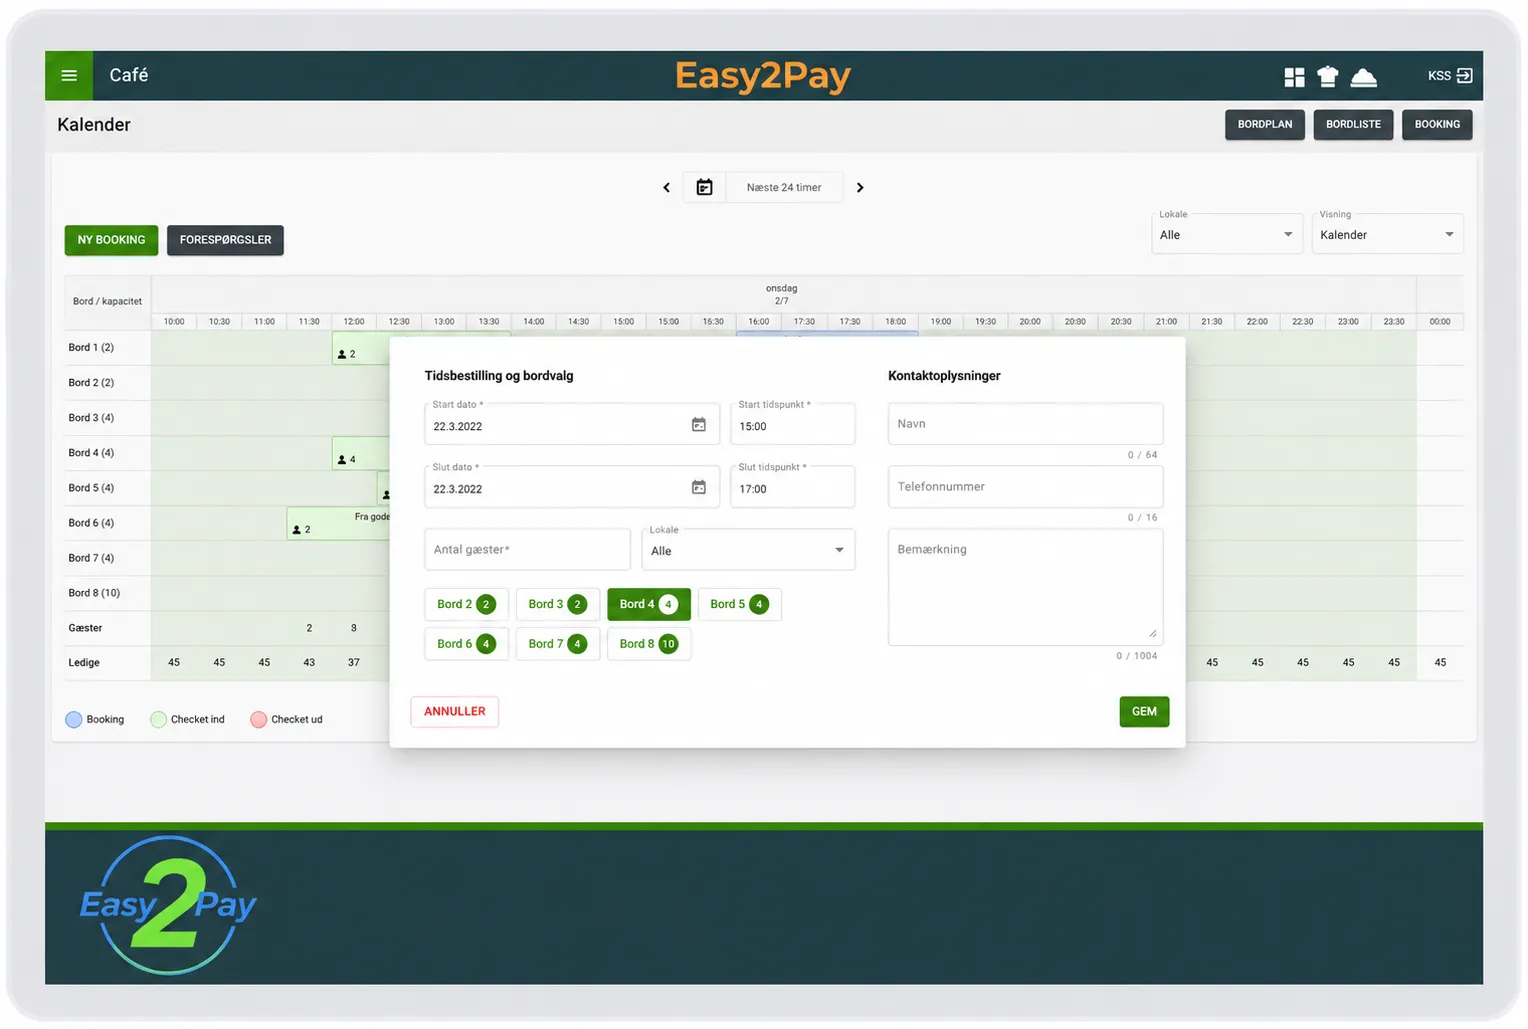Click the NY BOOKING button
Image resolution: width=1528 pixels, height=1029 pixels.
click(x=111, y=240)
